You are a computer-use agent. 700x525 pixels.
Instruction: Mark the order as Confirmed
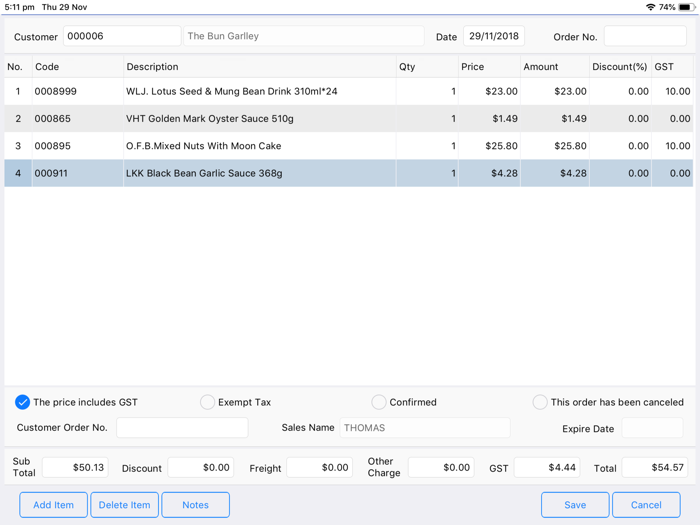(378, 402)
